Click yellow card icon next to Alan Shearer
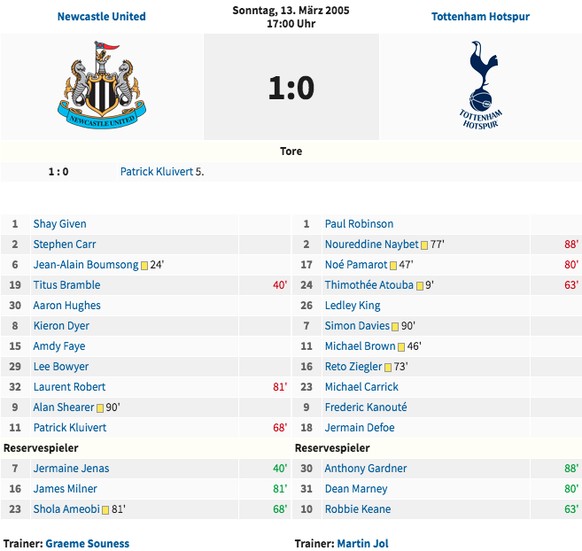Screen dimensions: 582x551 tap(100, 408)
